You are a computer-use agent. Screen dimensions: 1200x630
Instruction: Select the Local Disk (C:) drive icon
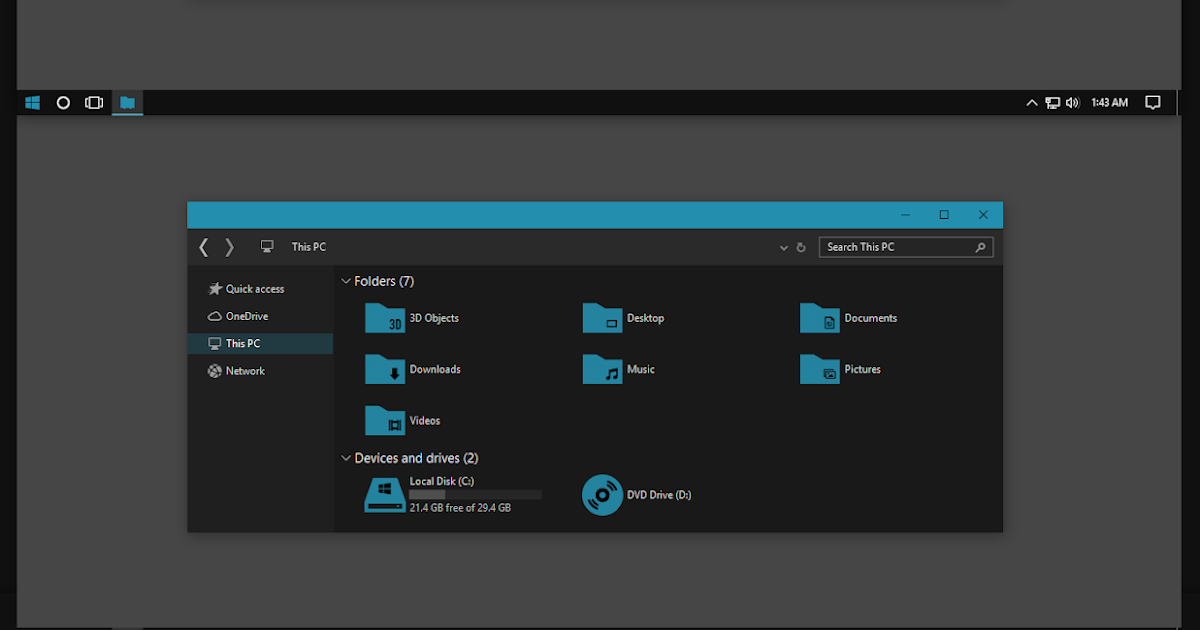(x=385, y=495)
